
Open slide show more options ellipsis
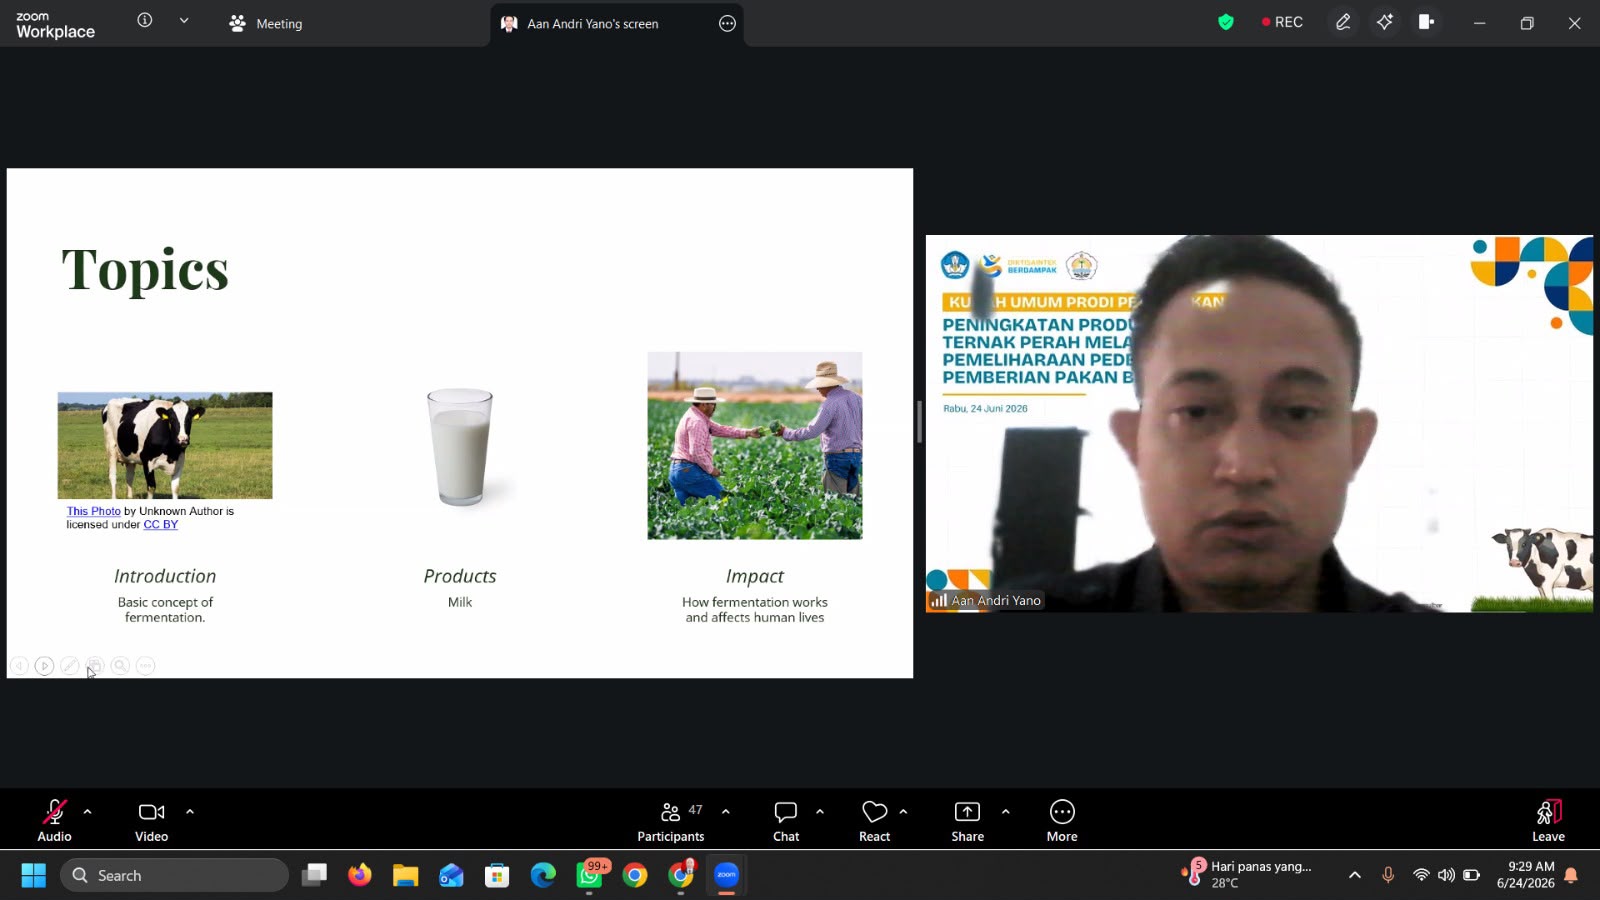point(146,666)
